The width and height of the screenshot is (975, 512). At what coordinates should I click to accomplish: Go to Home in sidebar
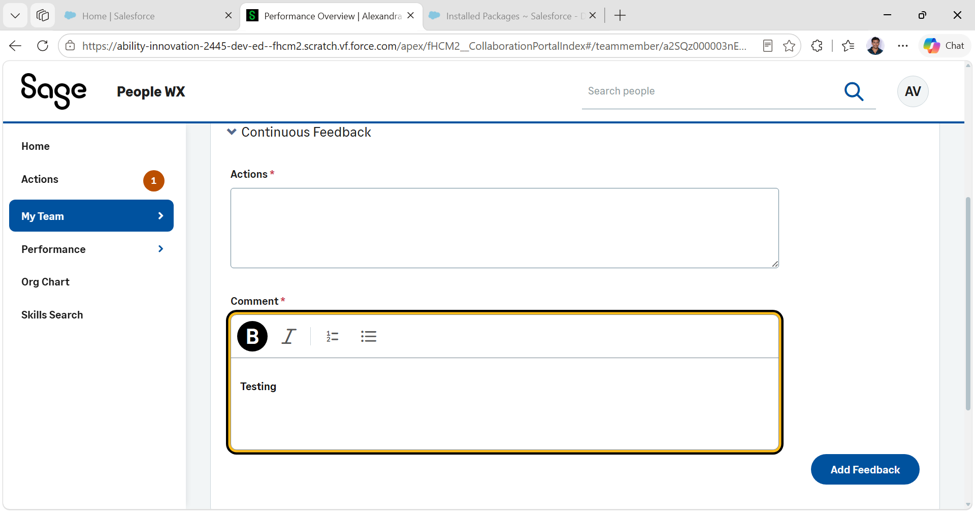35,146
